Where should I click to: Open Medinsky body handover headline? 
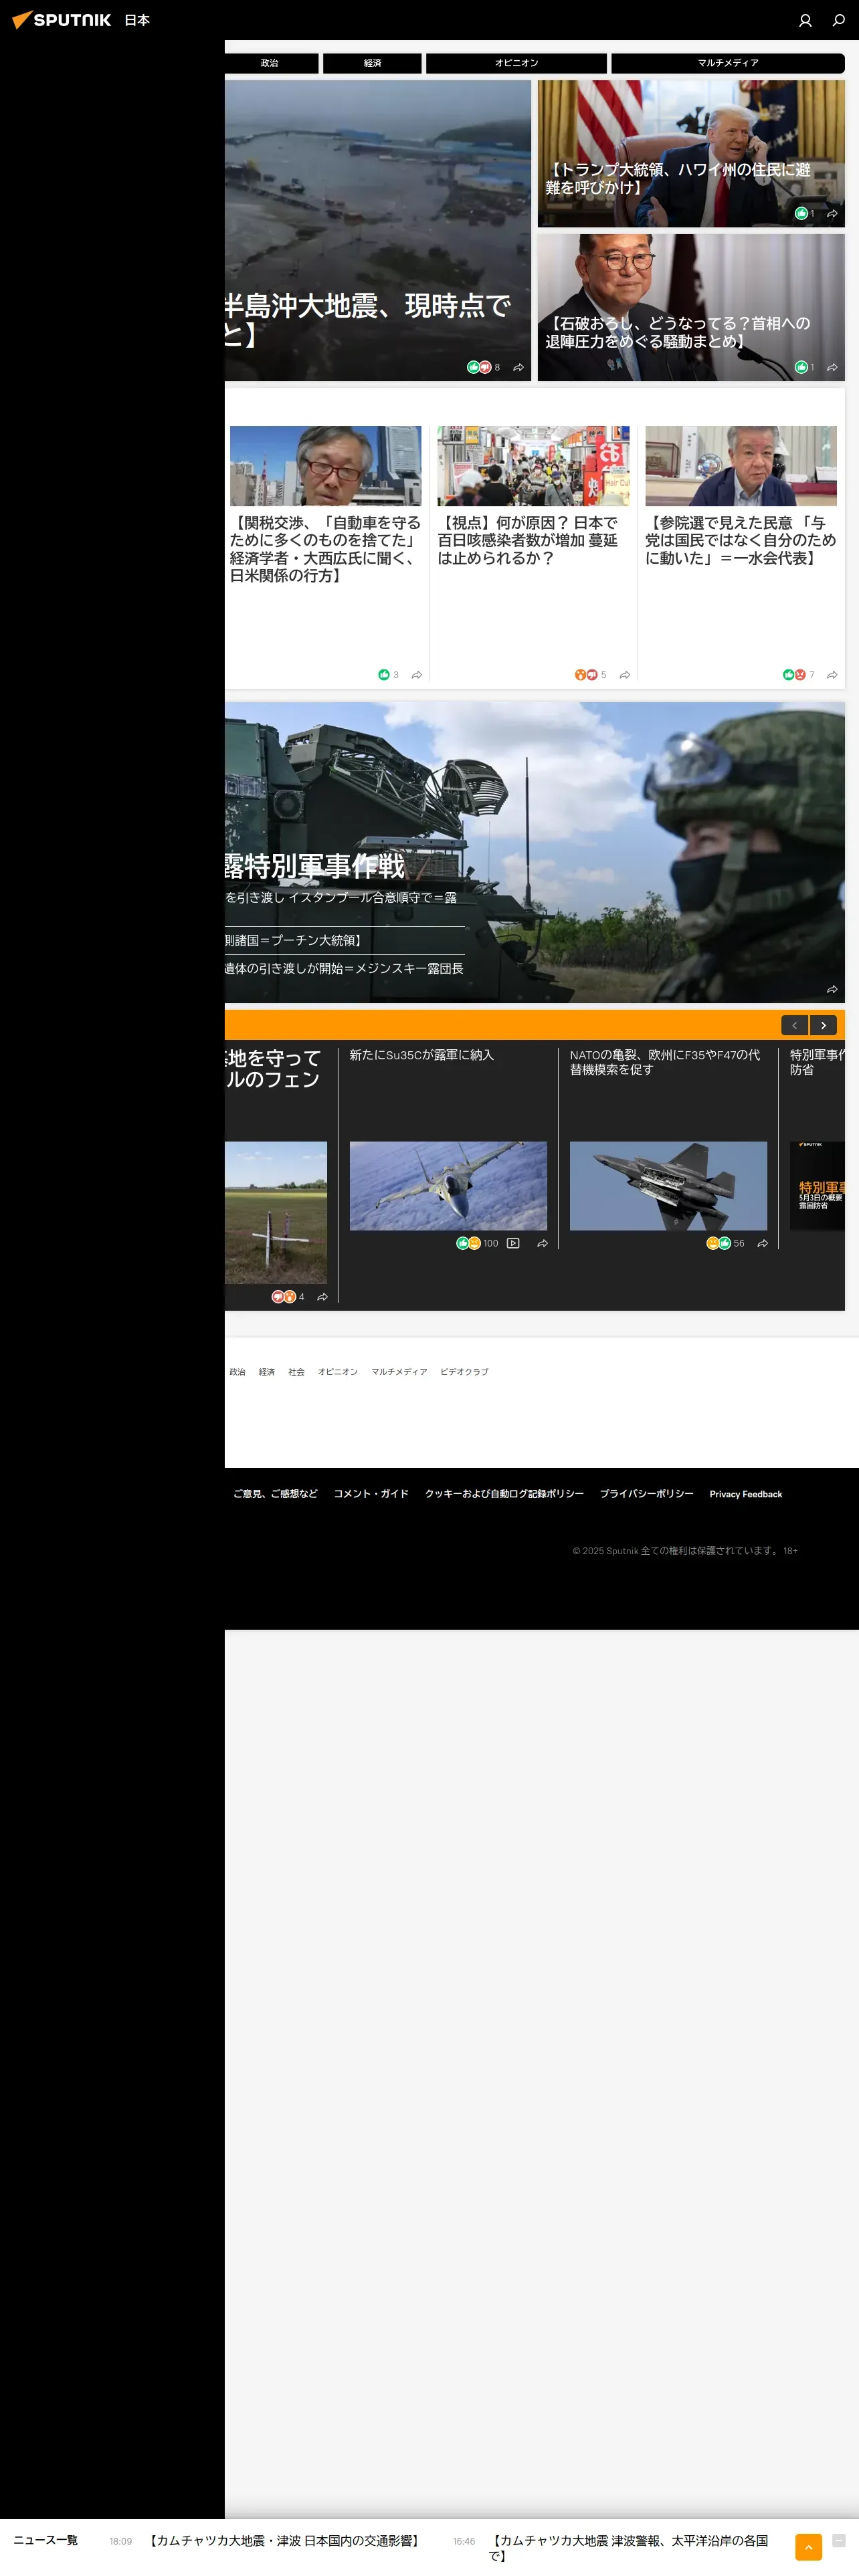pos(344,968)
